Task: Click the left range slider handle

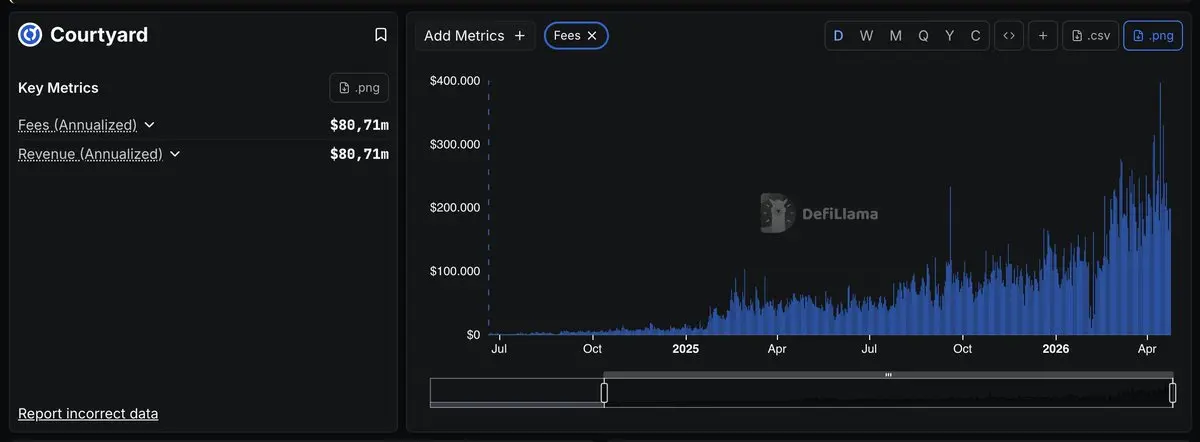Action: pyautogui.click(x=604, y=393)
